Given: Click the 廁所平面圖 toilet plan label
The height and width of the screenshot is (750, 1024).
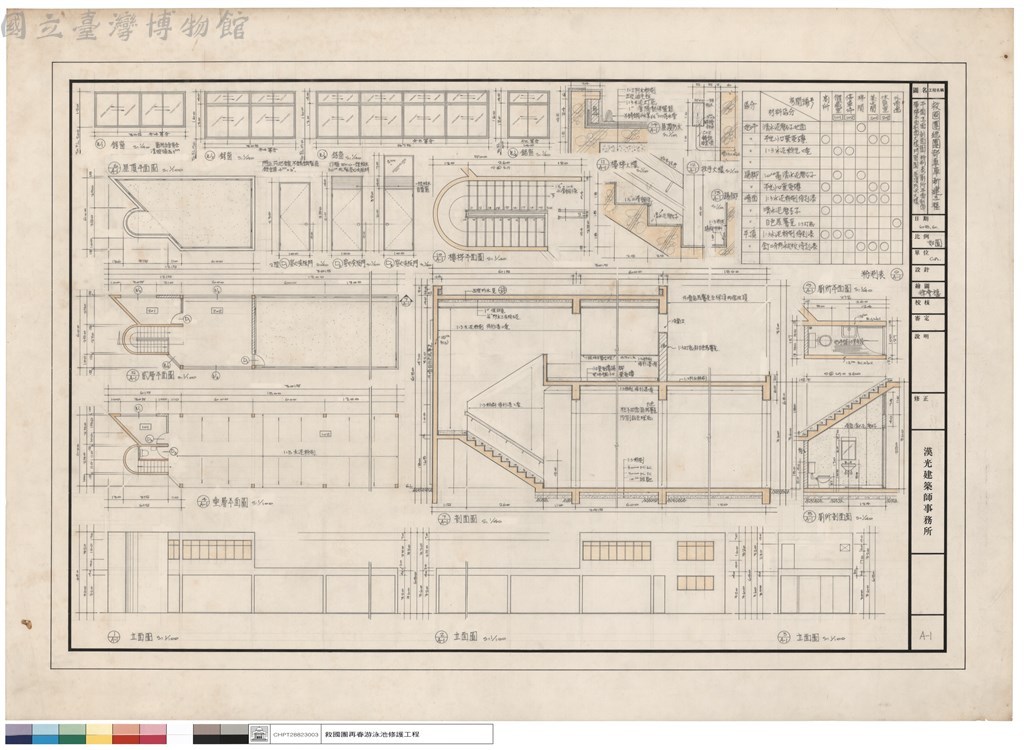Looking at the screenshot, I should click(835, 288).
